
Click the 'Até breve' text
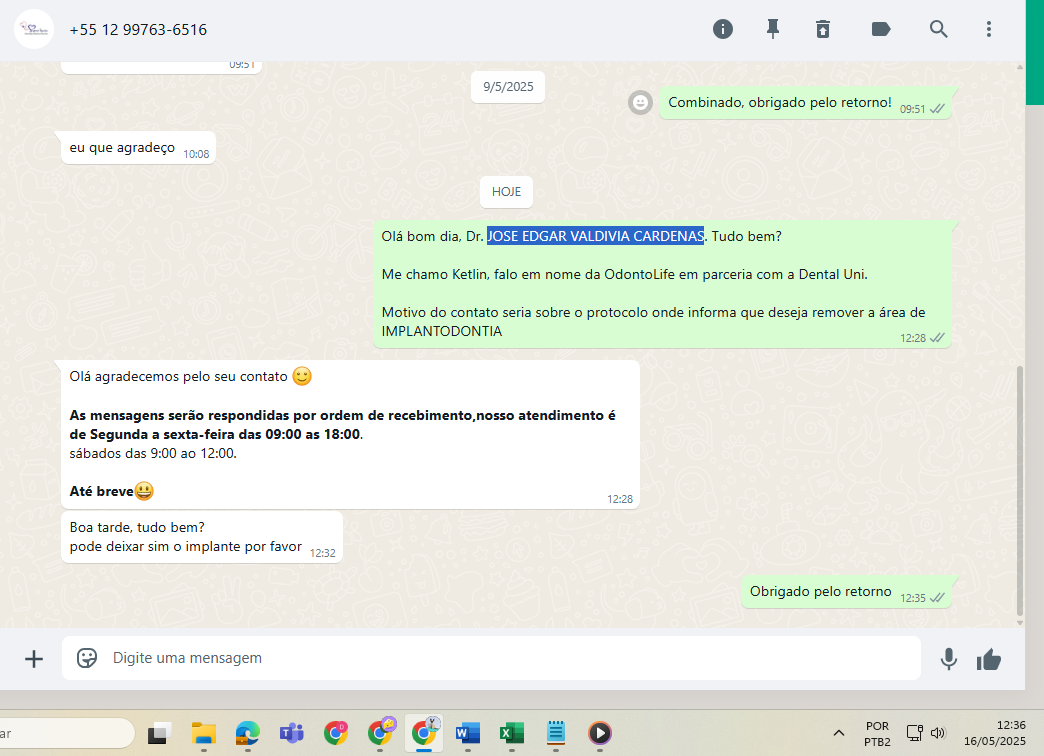tap(101, 492)
